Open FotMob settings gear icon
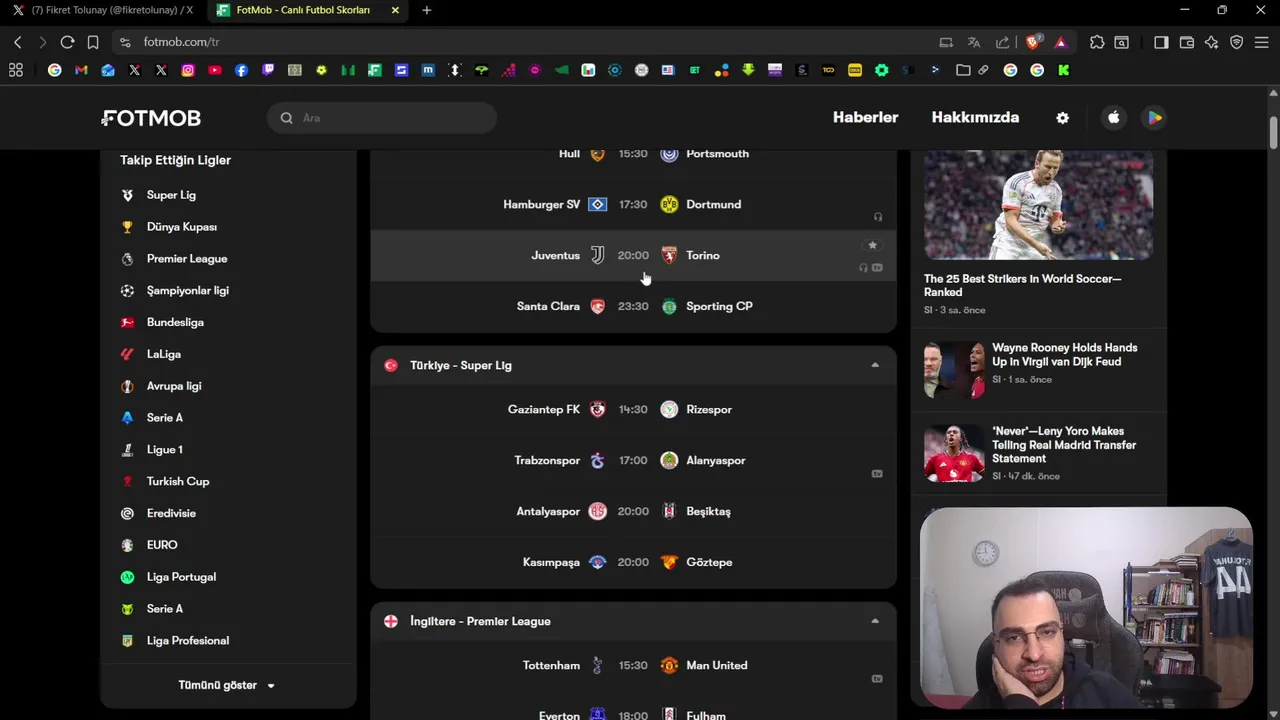 click(x=1062, y=118)
